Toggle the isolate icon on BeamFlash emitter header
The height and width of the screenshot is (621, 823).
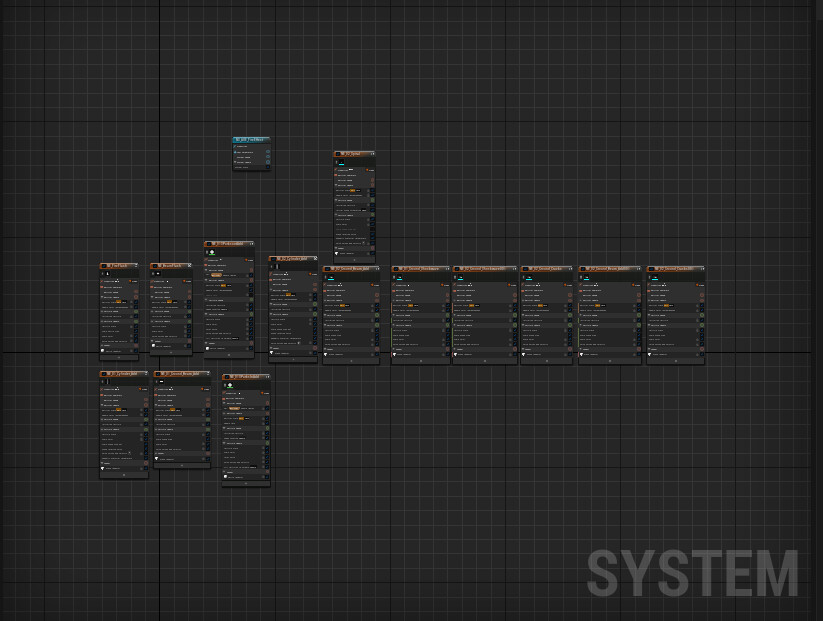189,266
